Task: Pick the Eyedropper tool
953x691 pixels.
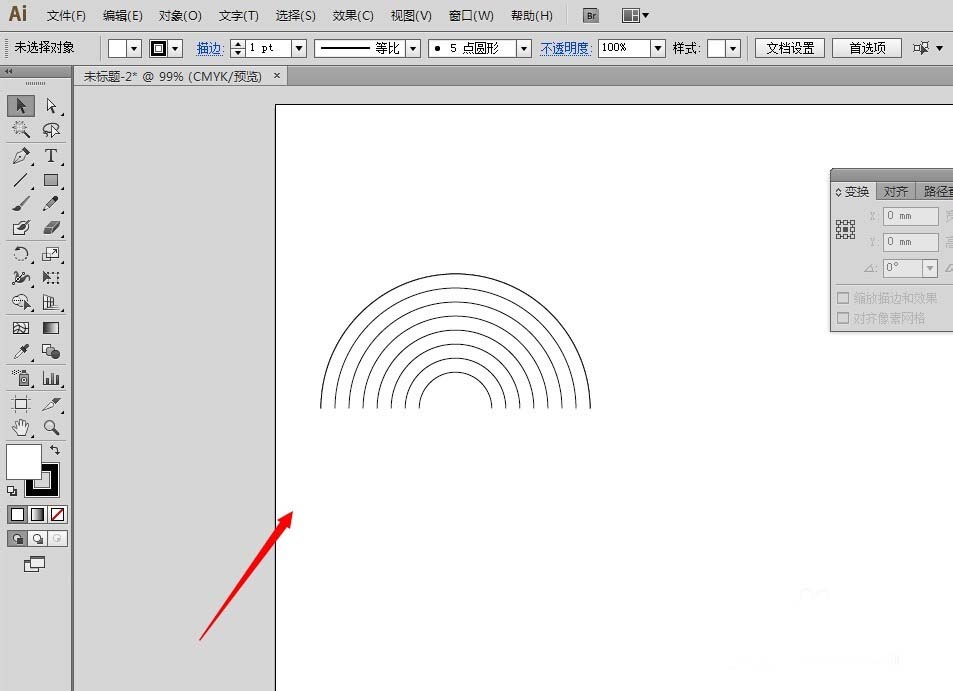Action: point(21,352)
